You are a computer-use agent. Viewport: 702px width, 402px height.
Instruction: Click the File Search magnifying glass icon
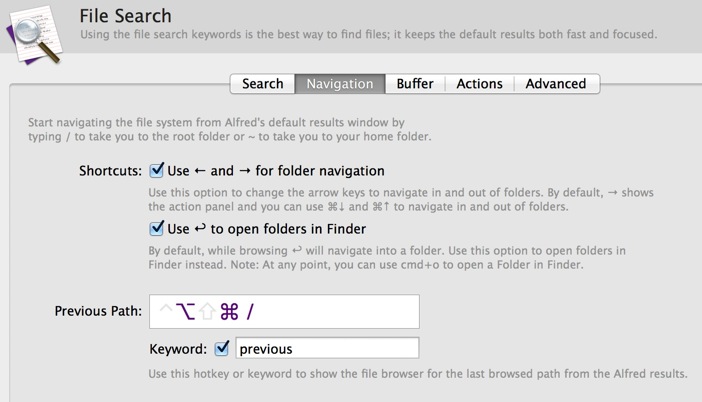point(34,35)
